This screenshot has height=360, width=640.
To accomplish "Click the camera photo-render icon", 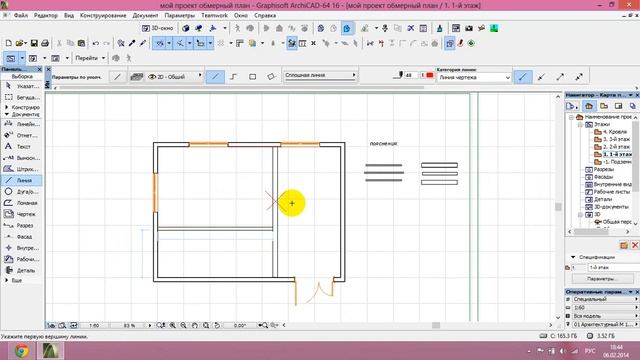I will 469,28.
